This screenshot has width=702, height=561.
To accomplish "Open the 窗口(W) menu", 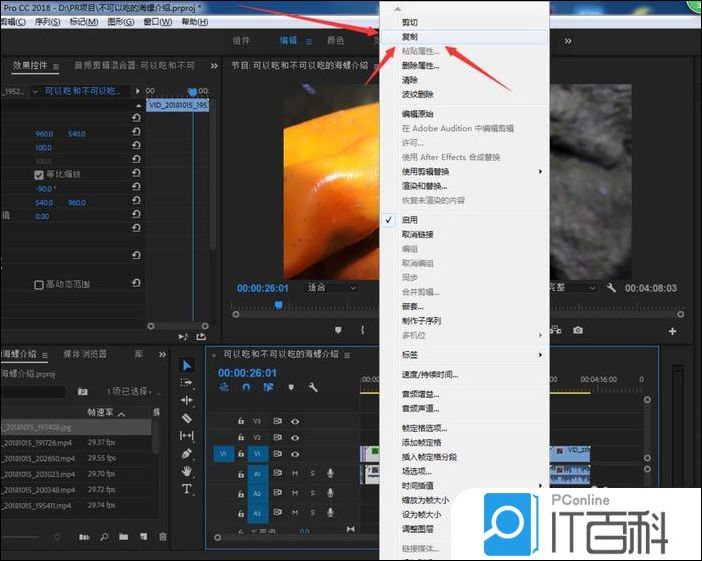I will point(158,22).
